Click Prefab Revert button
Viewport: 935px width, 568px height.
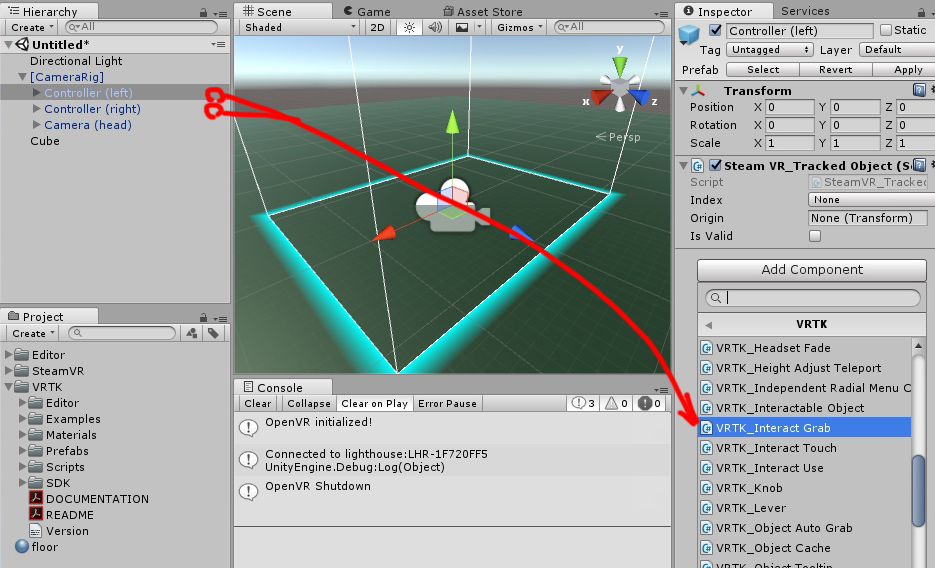coord(835,70)
